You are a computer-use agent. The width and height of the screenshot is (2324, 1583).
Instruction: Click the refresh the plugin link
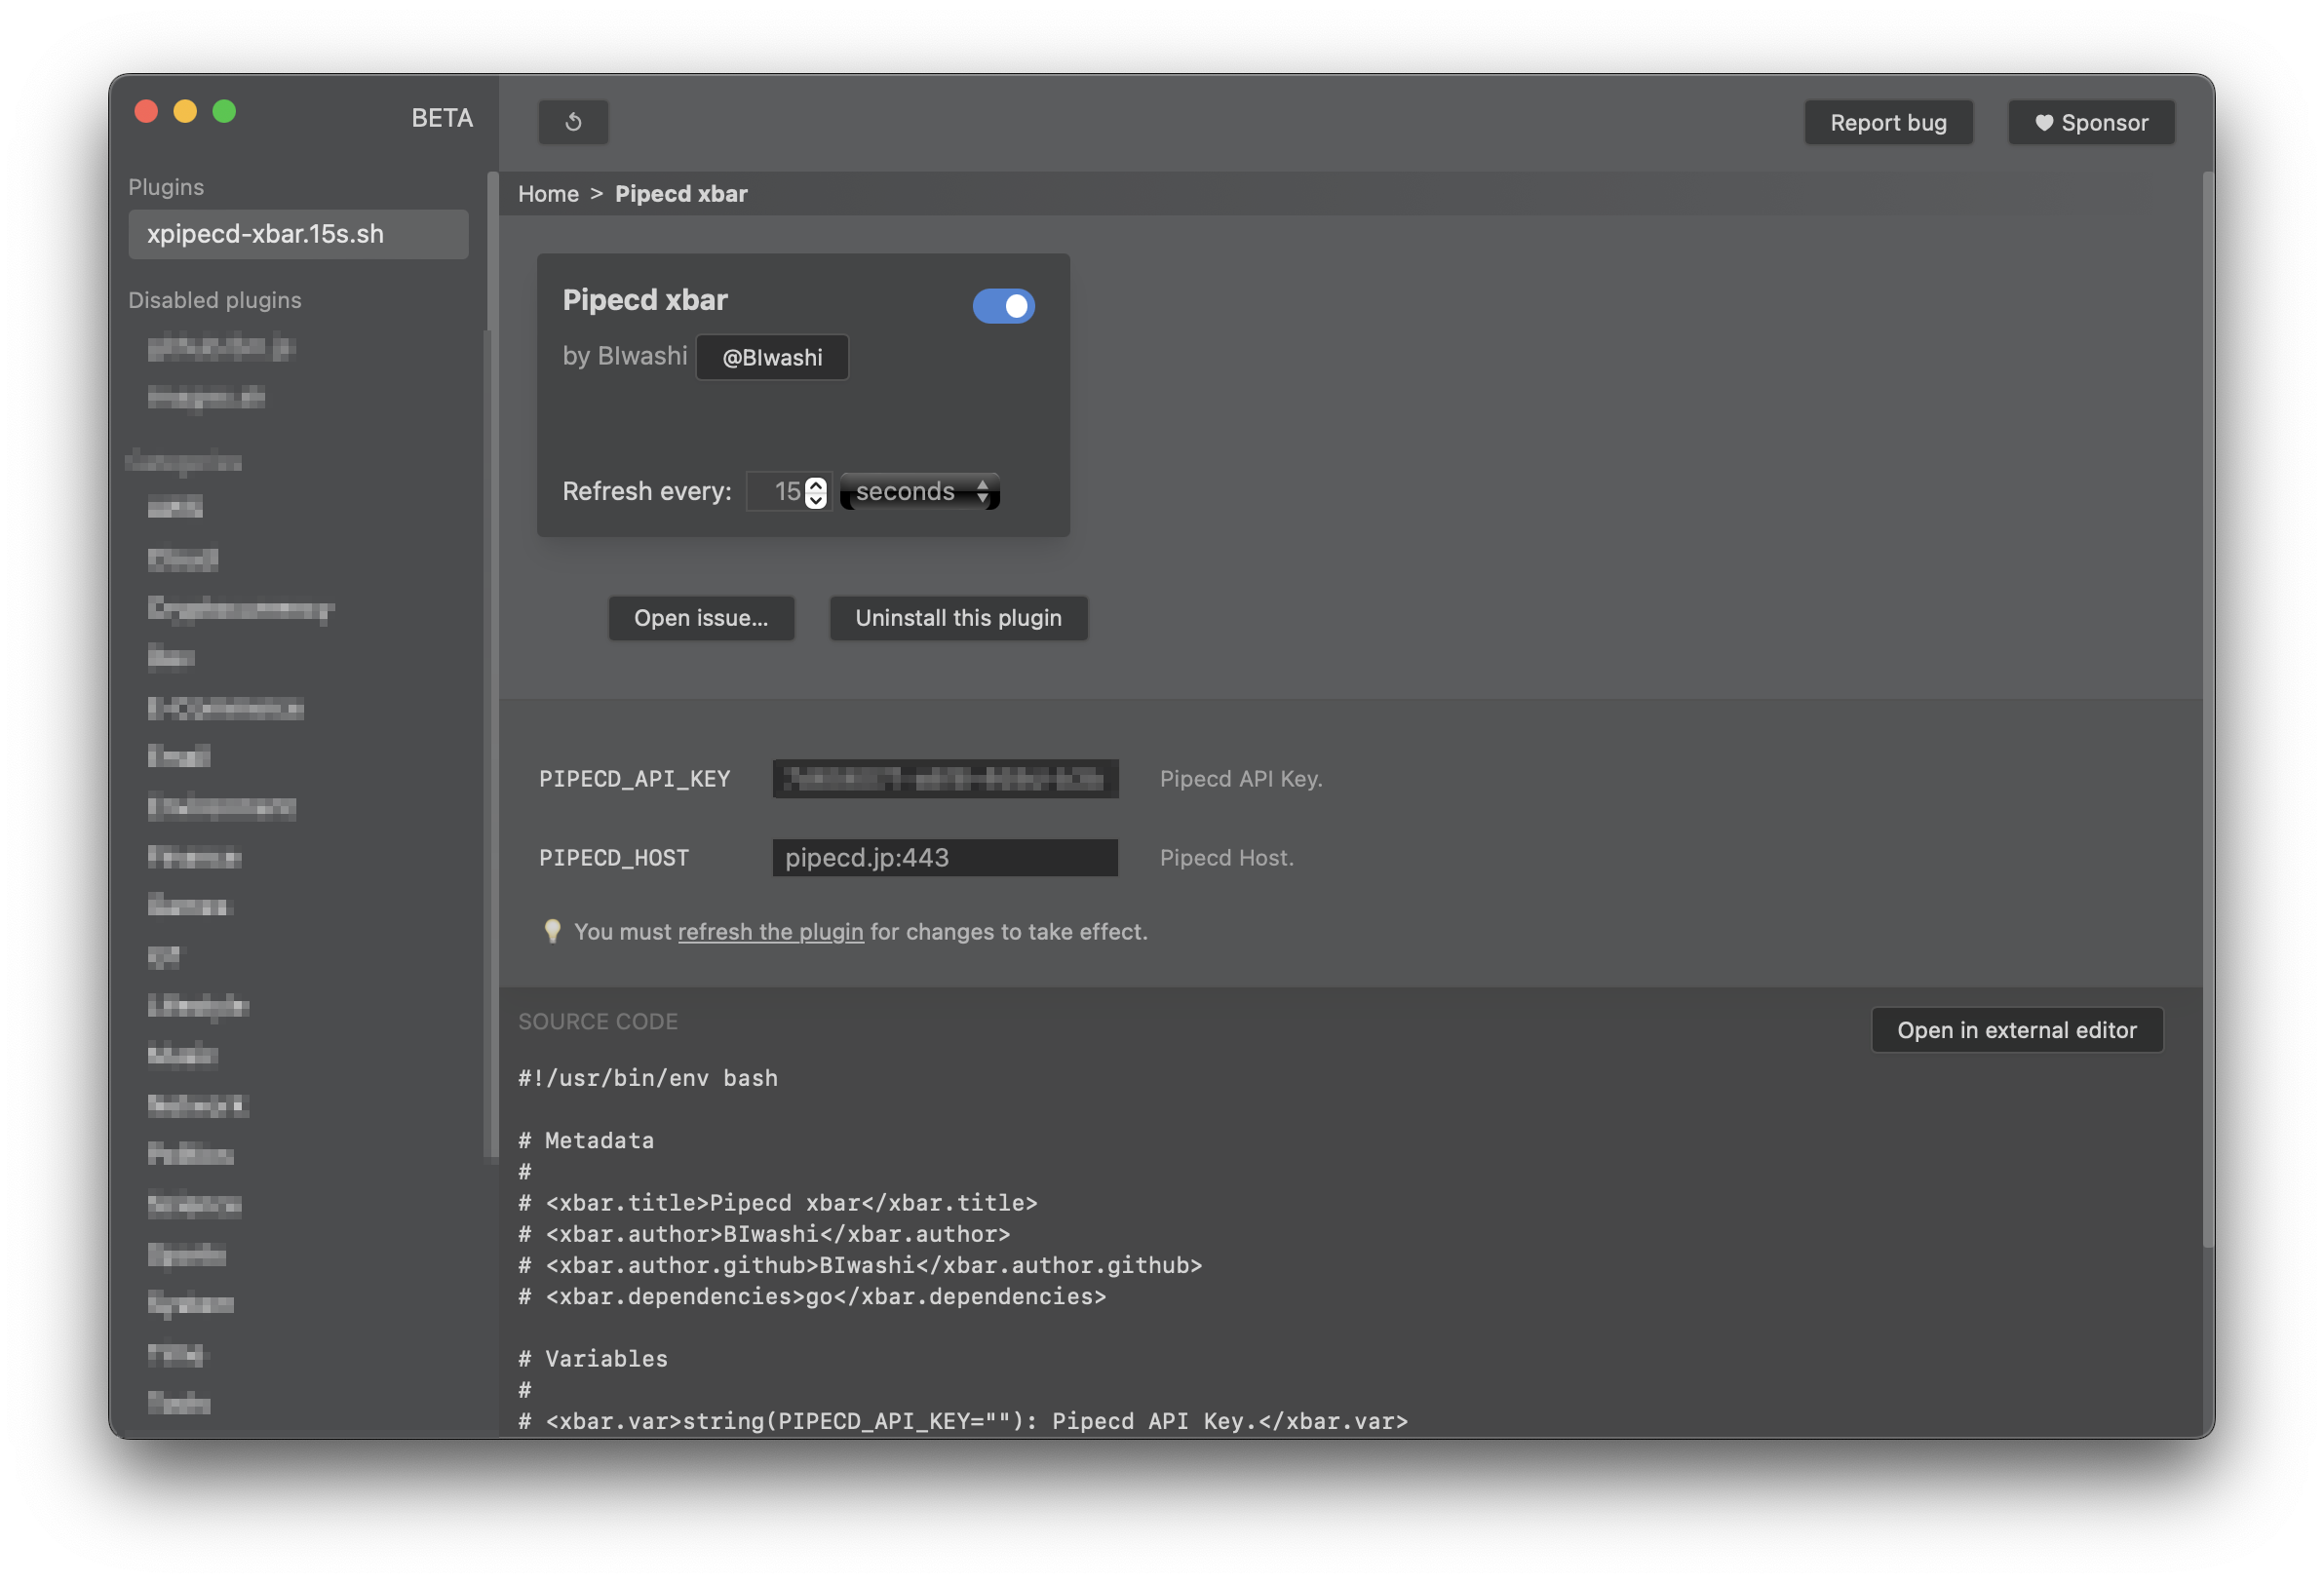pyautogui.click(x=770, y=931)
